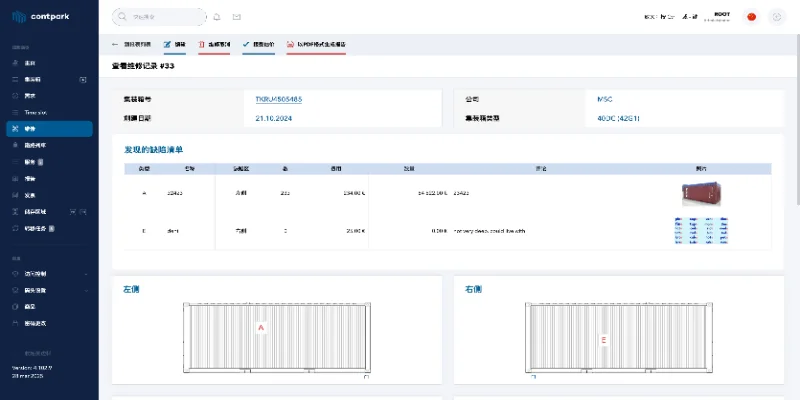
Task: Click the notification bell icon
Action: (217, 17)
